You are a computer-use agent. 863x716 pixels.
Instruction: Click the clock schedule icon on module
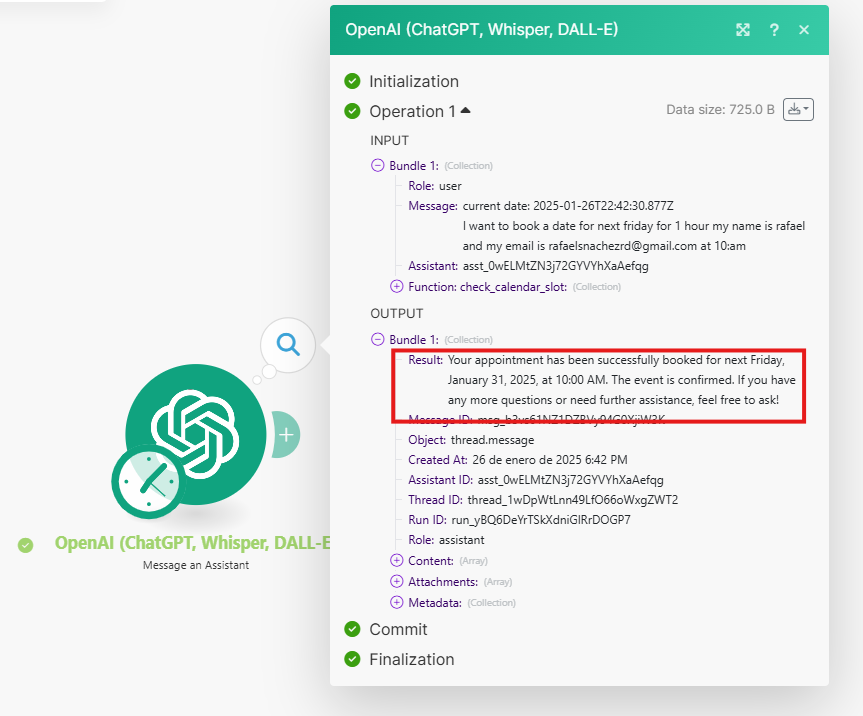[149, 482]
